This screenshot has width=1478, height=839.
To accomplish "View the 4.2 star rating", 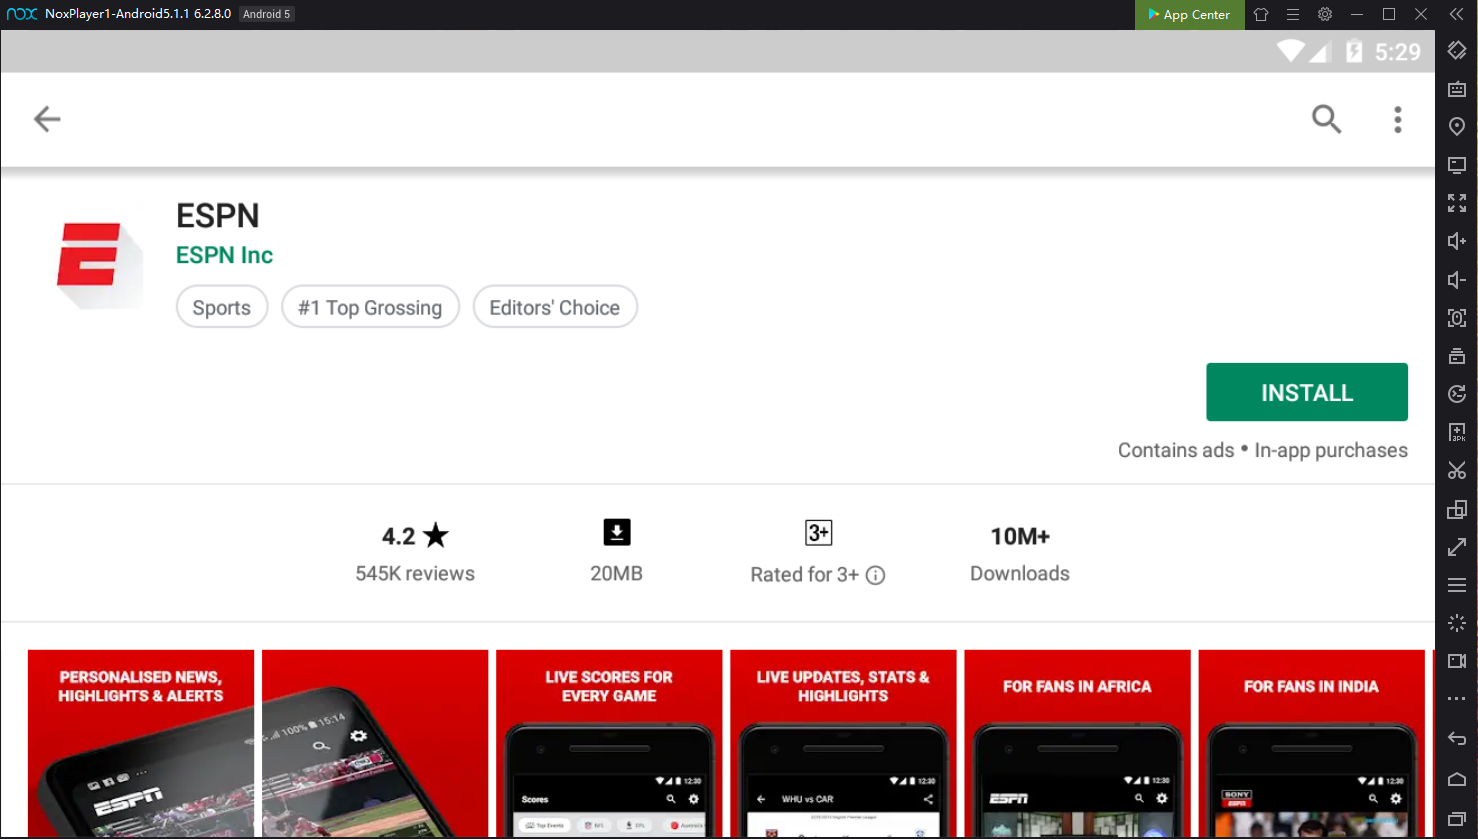I will (x=415, y=536).
